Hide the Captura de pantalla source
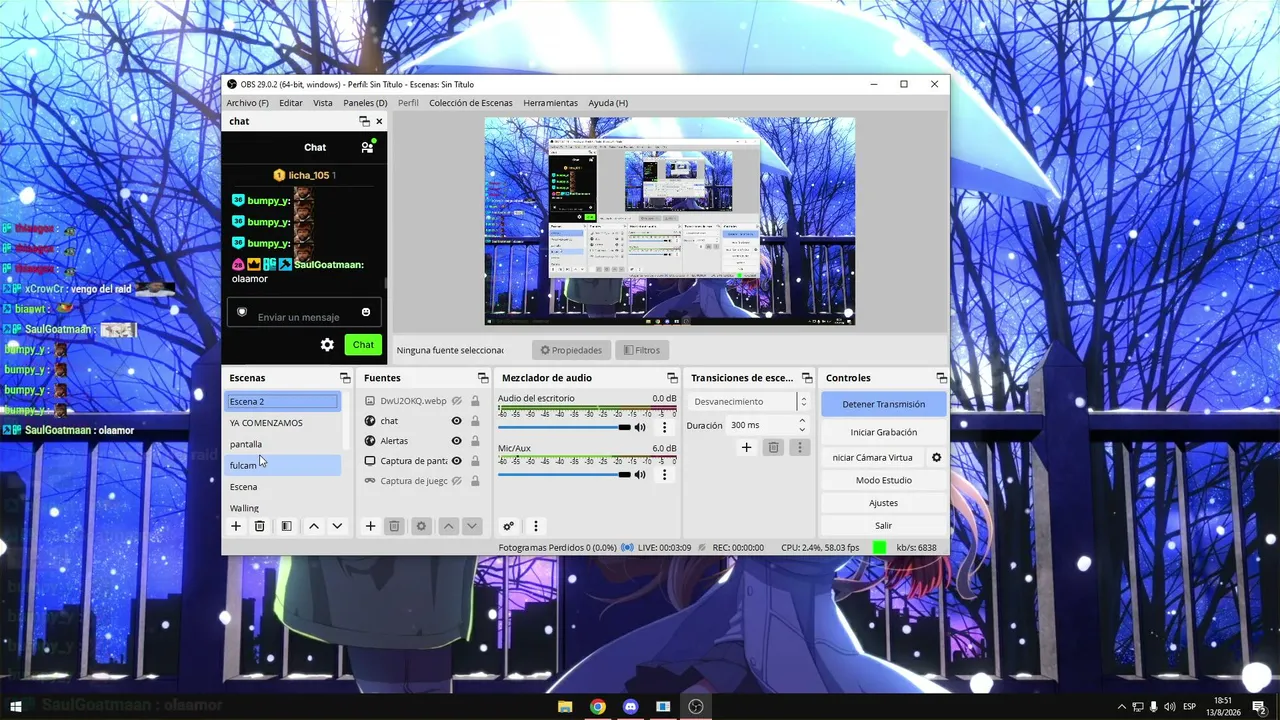The image size is (1280, 720). [456, 461]
